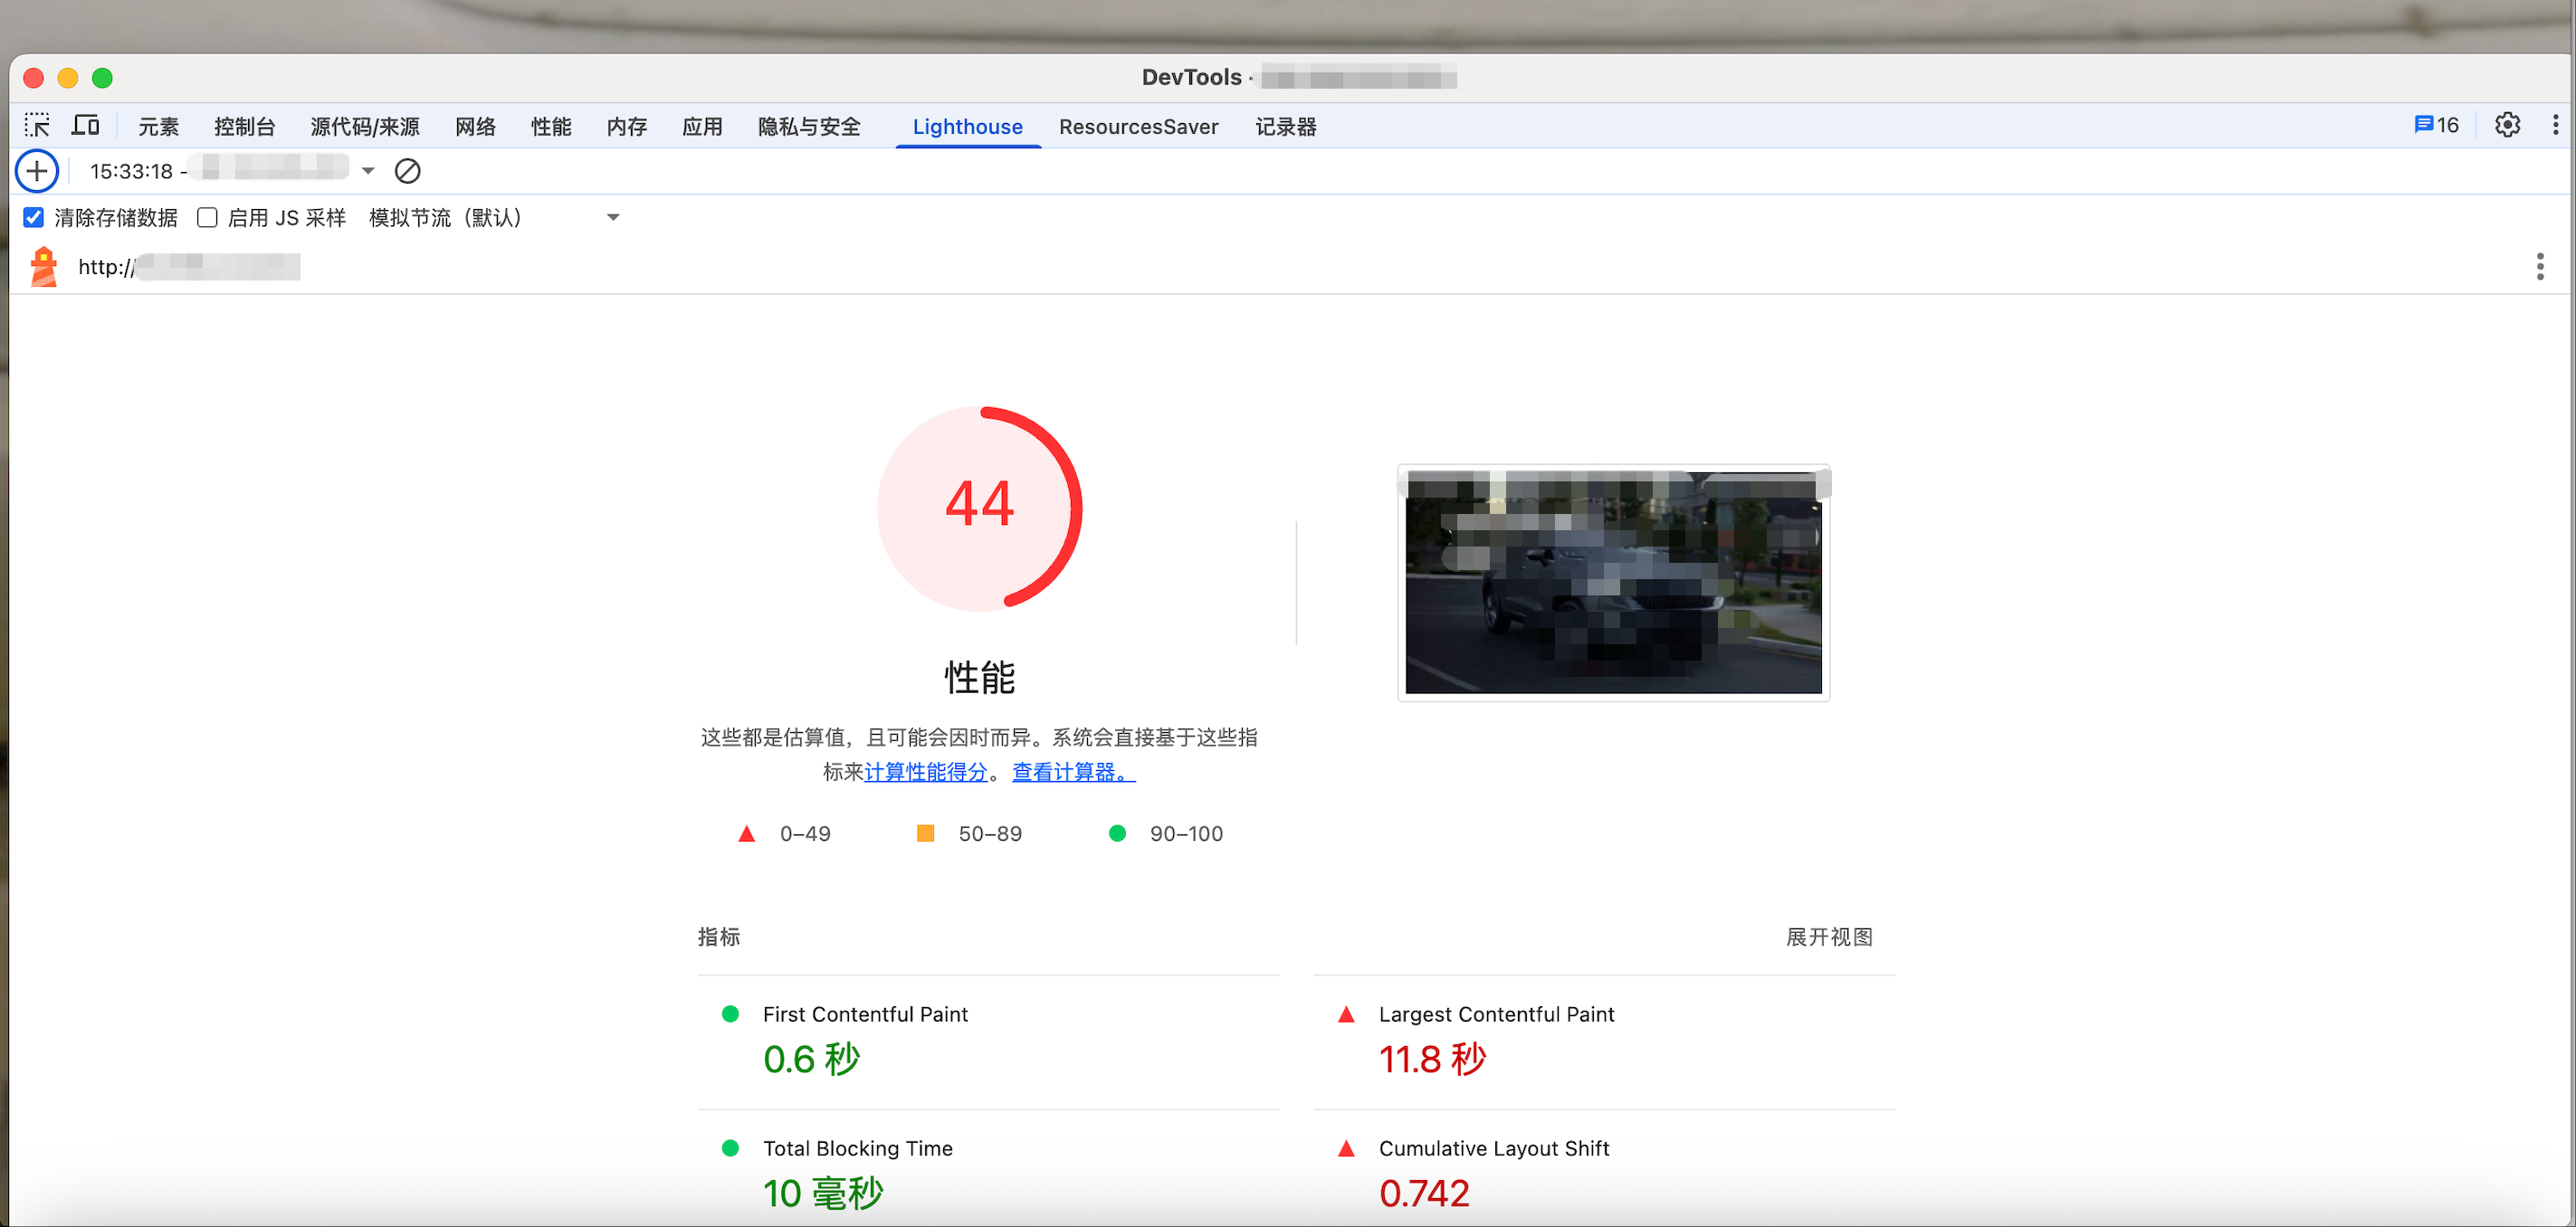Click the 0.6 秒 value

coord(812,1059)
